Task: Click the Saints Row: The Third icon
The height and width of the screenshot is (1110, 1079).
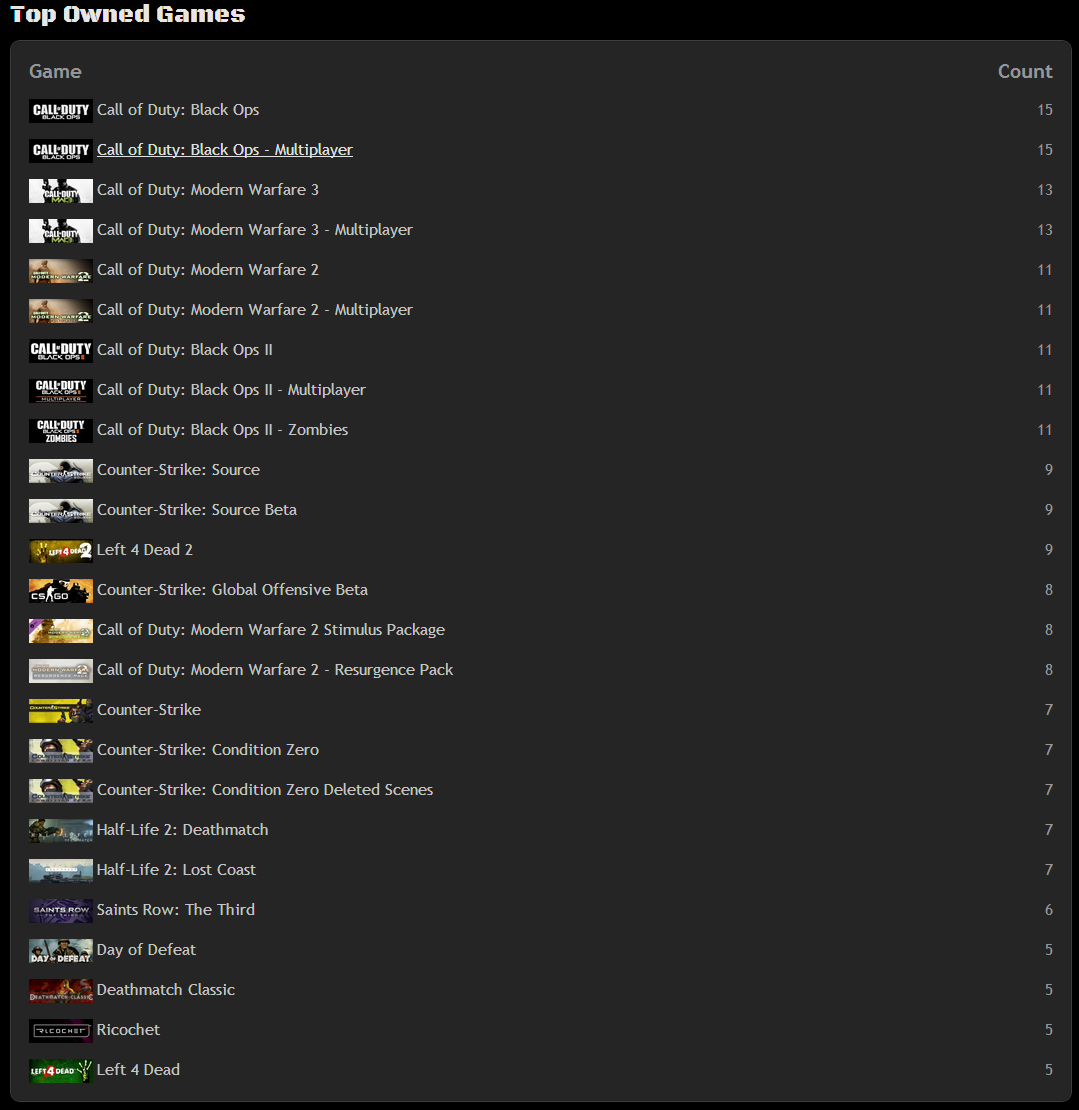Action: click(x=61, y=910)
